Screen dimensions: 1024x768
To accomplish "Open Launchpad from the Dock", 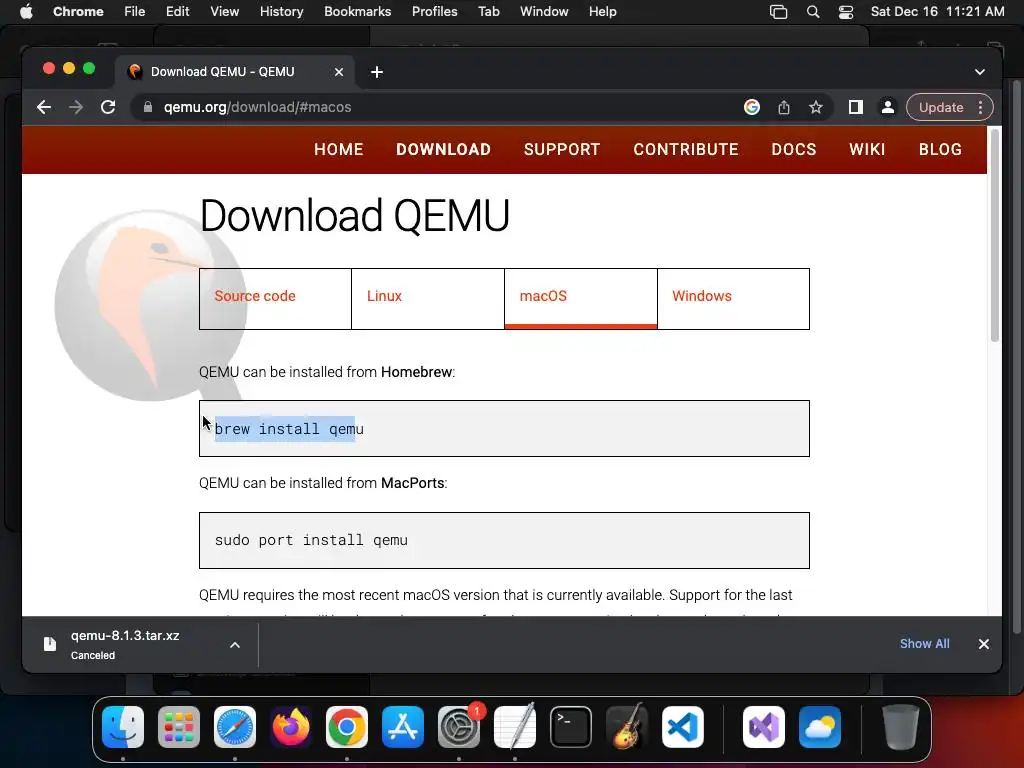I will (x=179, y=727).
